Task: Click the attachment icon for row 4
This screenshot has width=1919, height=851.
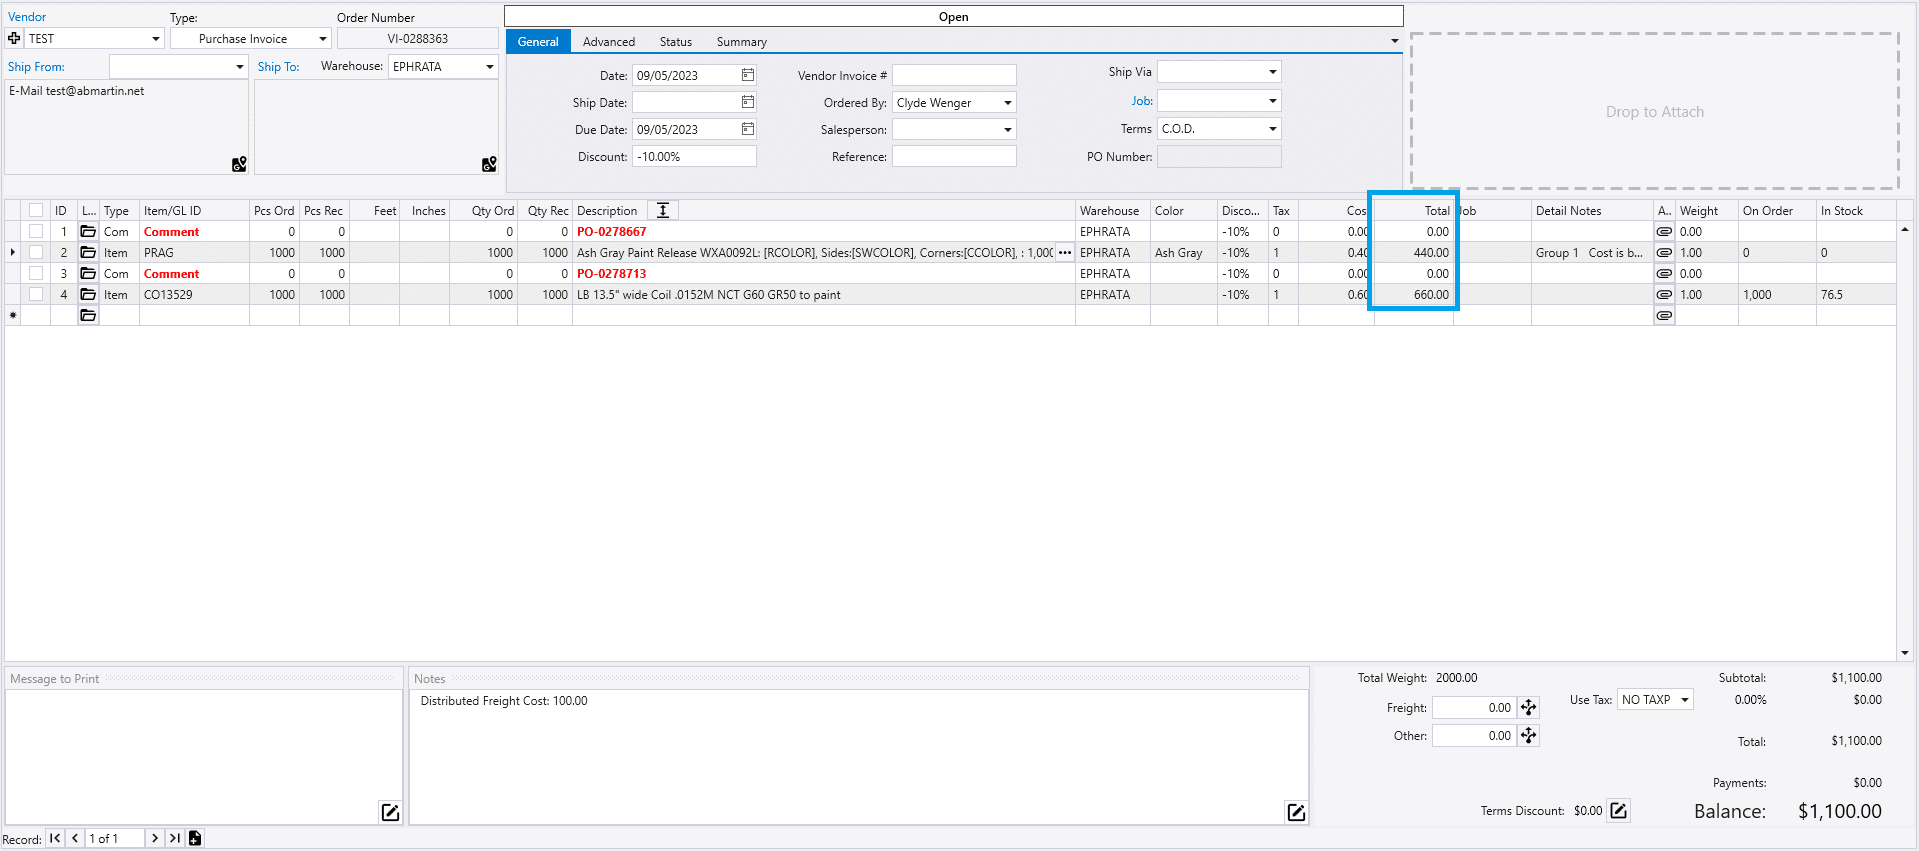Action: 1664,295
